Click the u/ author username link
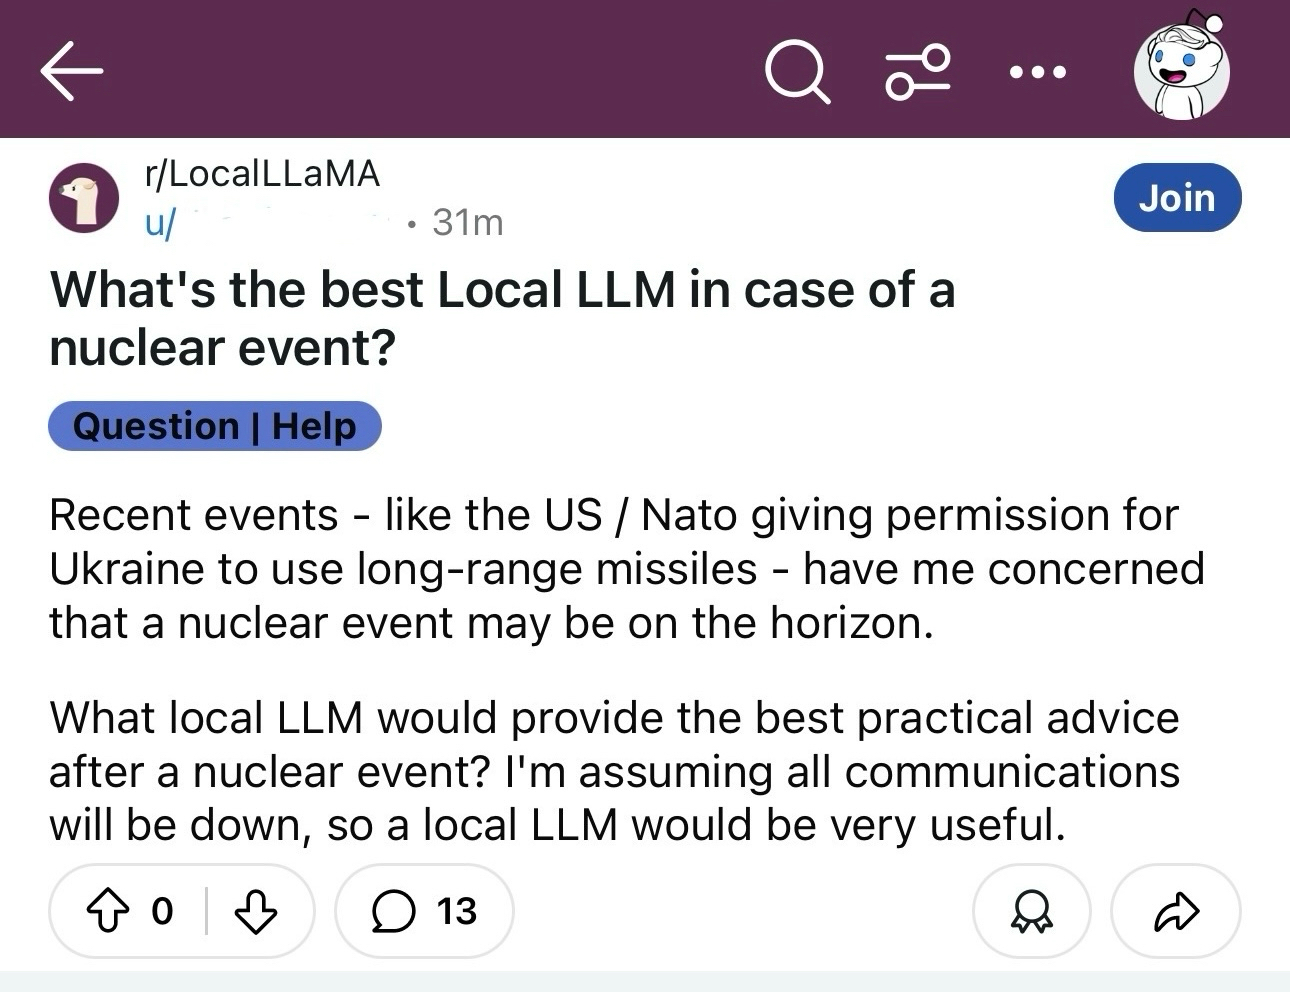The height and width of the screenshot is (992, 1290). [x=160, y=222]
